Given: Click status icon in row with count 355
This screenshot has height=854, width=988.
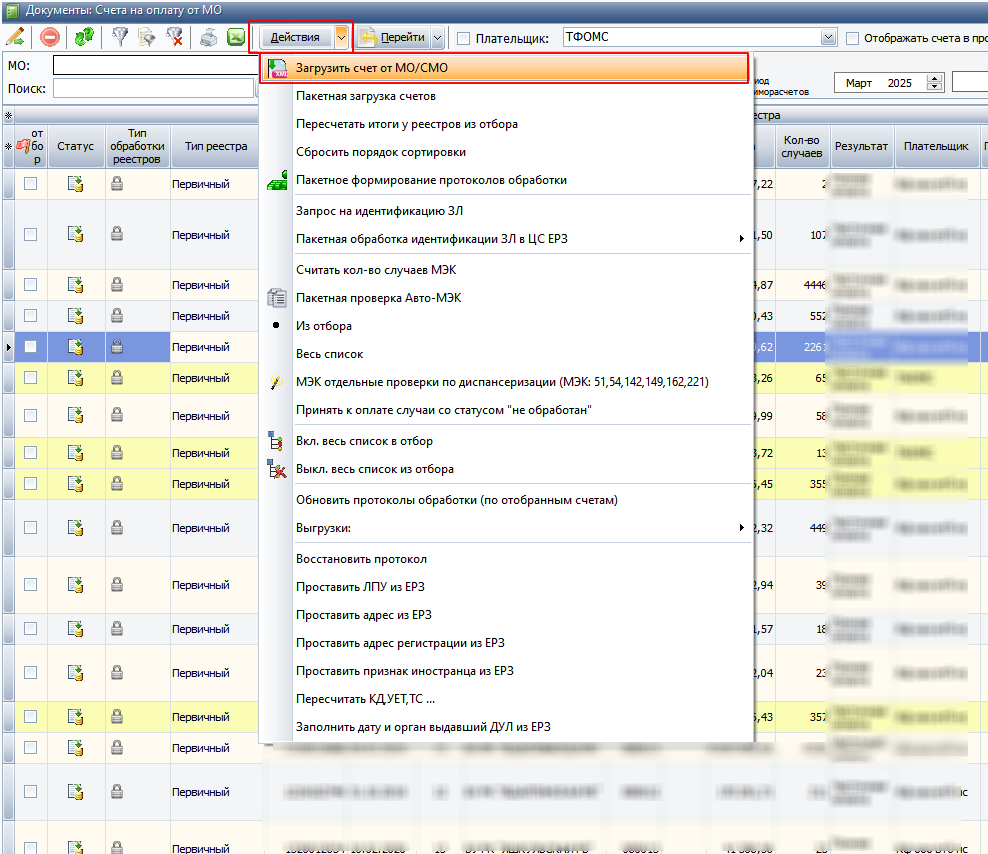Looking at the screenshot, I should point(76,483).
